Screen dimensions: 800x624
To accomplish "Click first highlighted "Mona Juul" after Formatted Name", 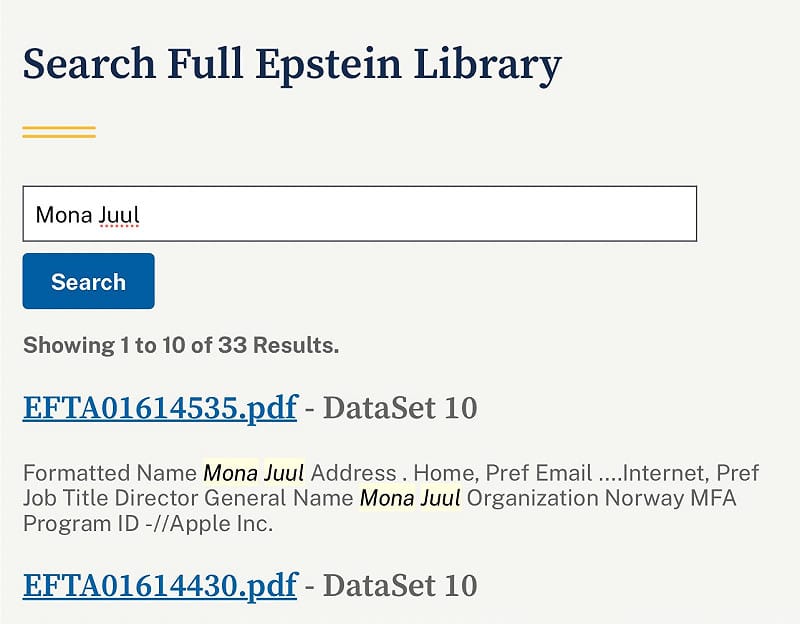I will (254, 473).
